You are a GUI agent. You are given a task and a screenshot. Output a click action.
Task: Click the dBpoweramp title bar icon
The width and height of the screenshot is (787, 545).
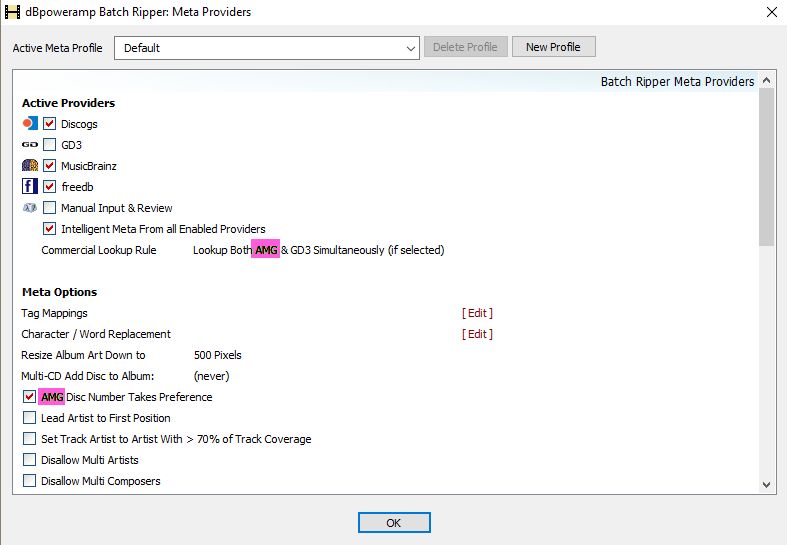coord(13,12)
